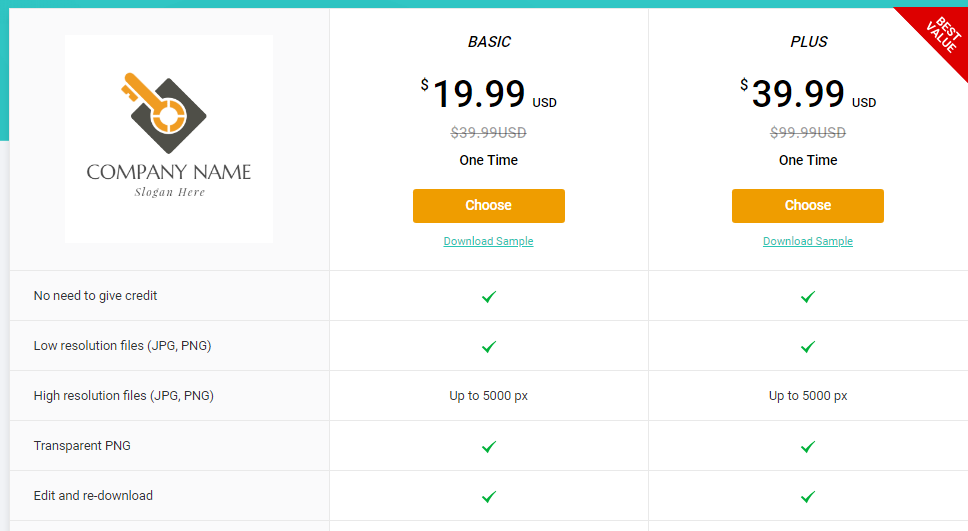Click Plus checkmark for No need to give credit
The image size is (968, 531).
(808, 296)
